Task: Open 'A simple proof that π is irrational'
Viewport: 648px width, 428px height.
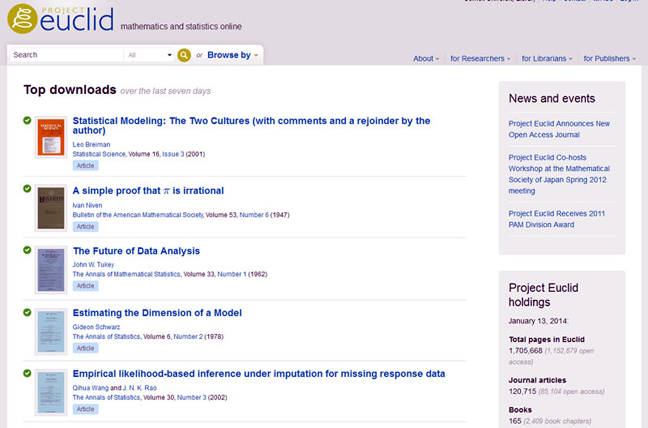Action: (148, 190)
